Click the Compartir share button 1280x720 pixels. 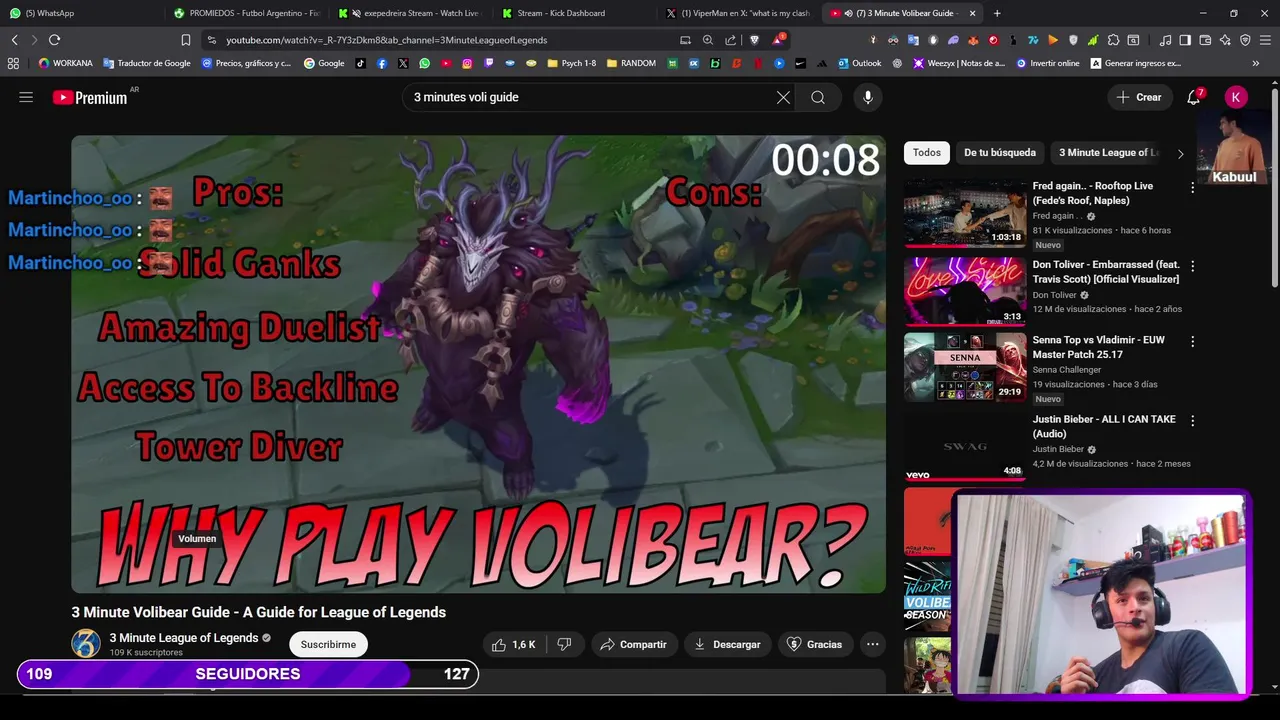[634, 645]
